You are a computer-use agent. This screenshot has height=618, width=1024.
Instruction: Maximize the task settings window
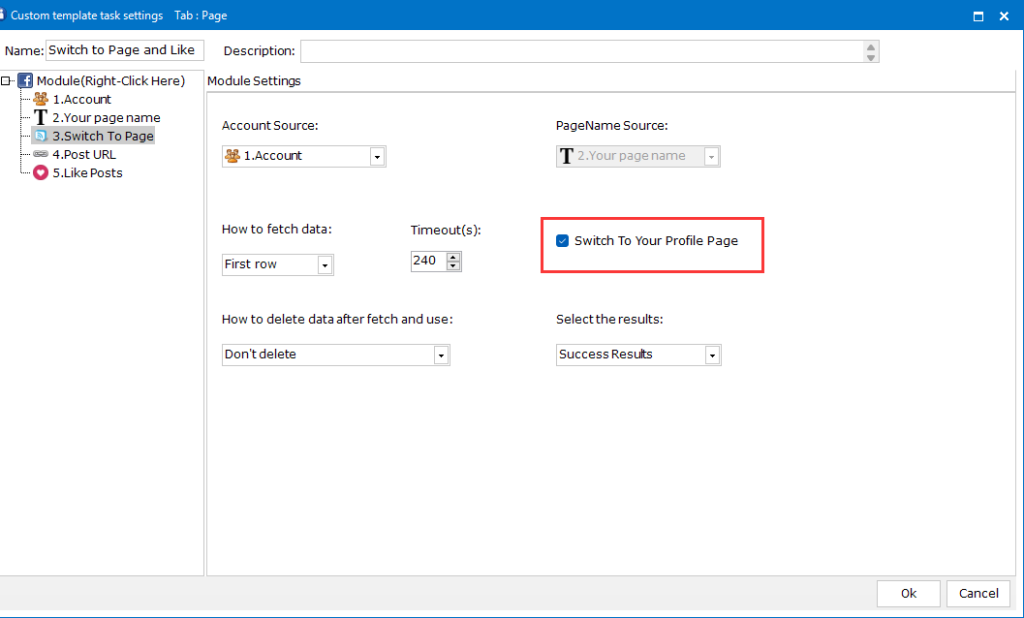pos(978,16)
